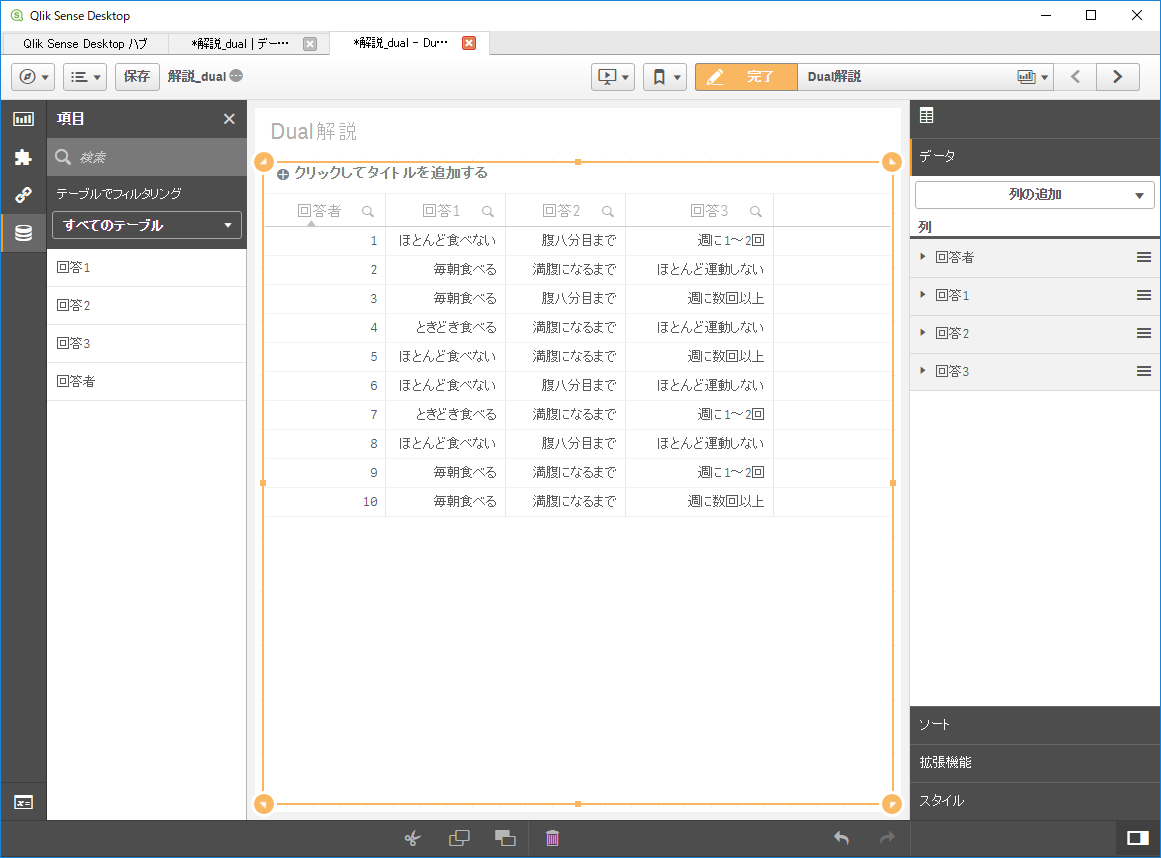Close the 項目 fields panel
1161x858 pixels.
point(230,119)
